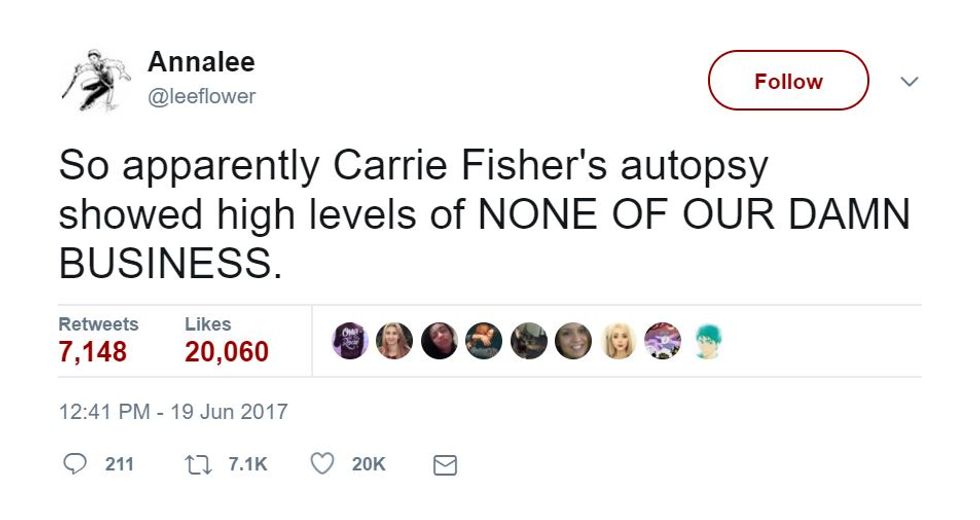Viewport: 980px width, 520px height.
Task: Like the tweet with the heart icon
Action: coord(321,464)
